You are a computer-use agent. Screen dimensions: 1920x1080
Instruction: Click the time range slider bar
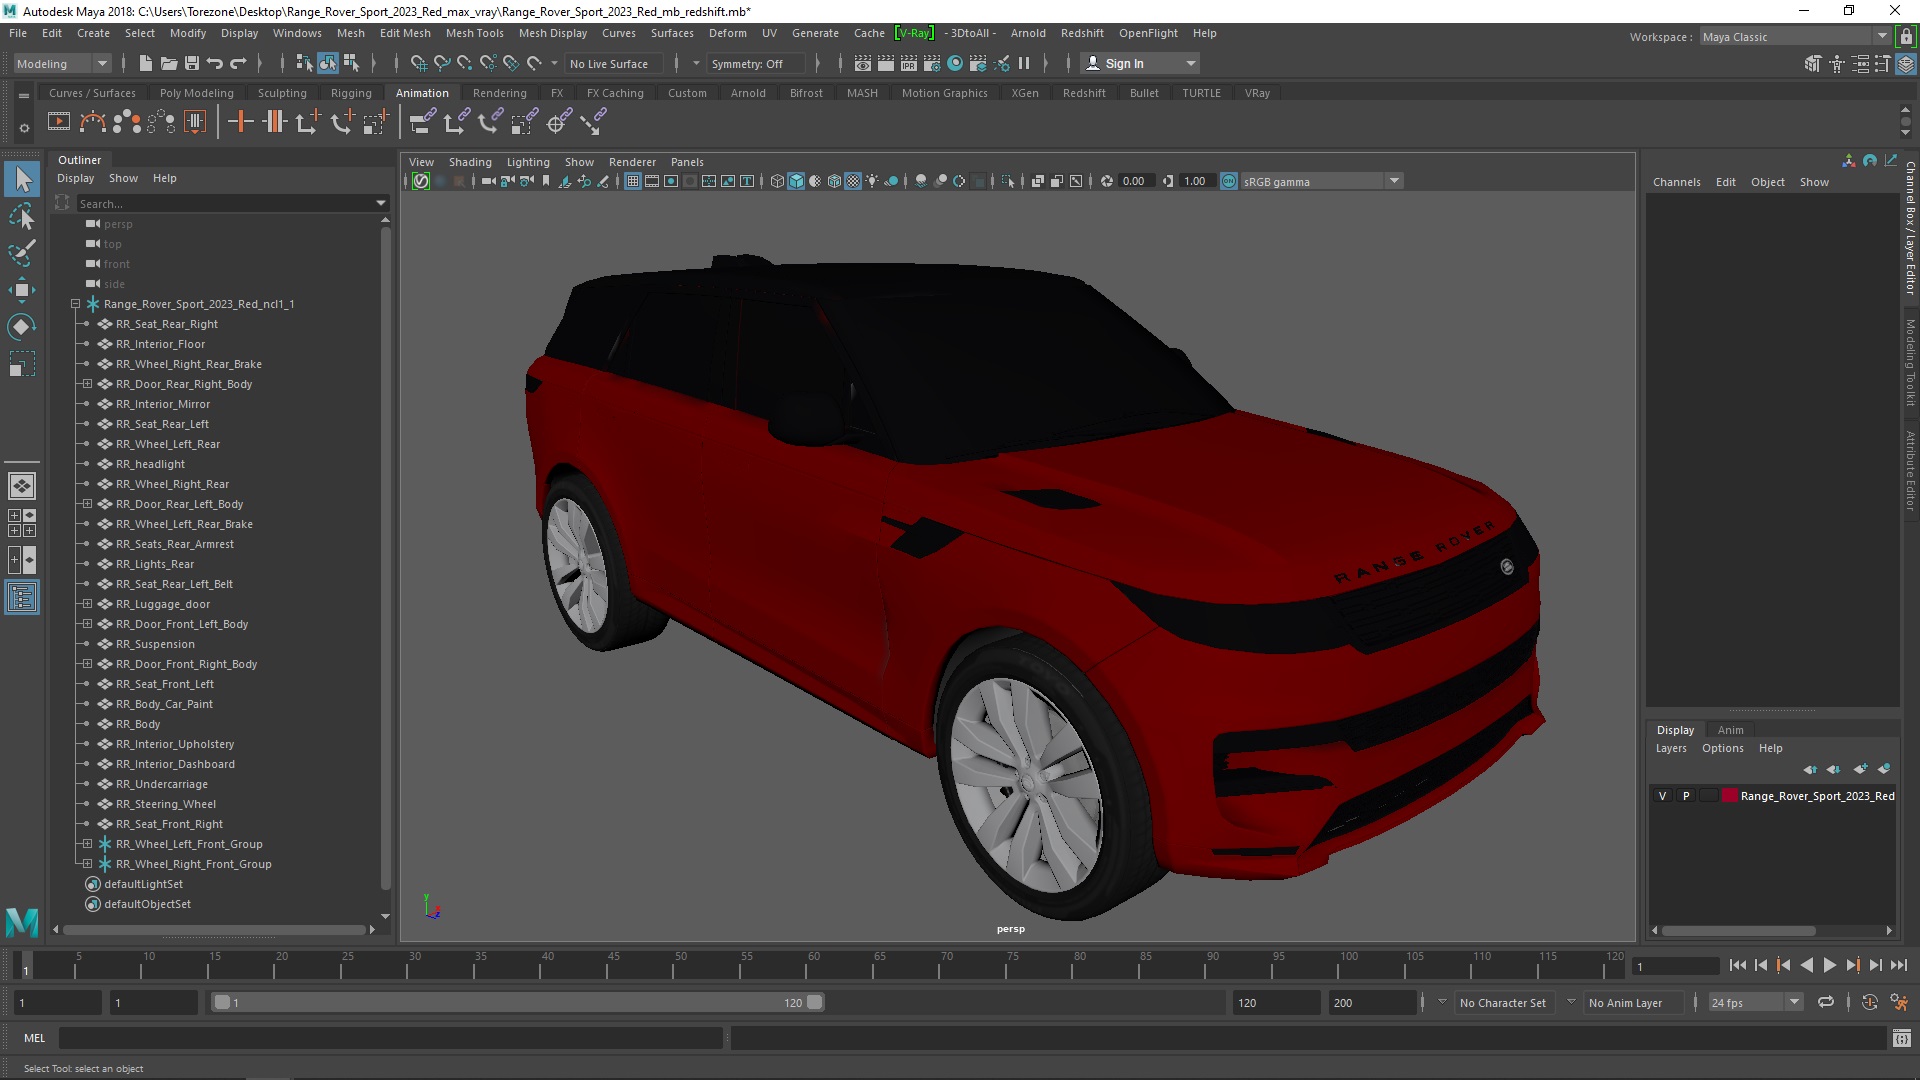point(517,1002)
